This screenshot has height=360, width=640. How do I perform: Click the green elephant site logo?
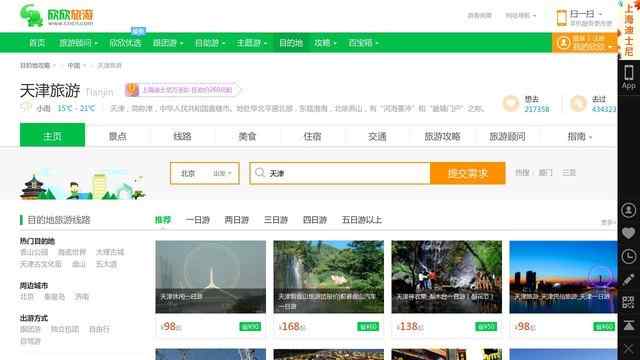click(31, 16)
